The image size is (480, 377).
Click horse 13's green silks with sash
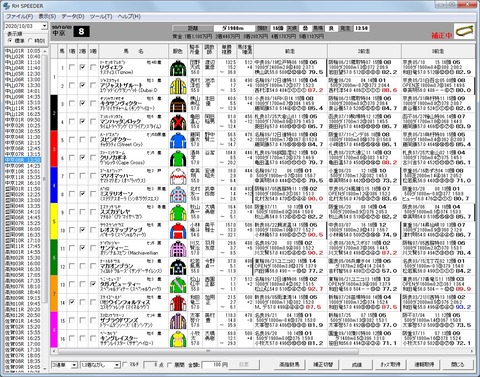(x=178, y=285)
